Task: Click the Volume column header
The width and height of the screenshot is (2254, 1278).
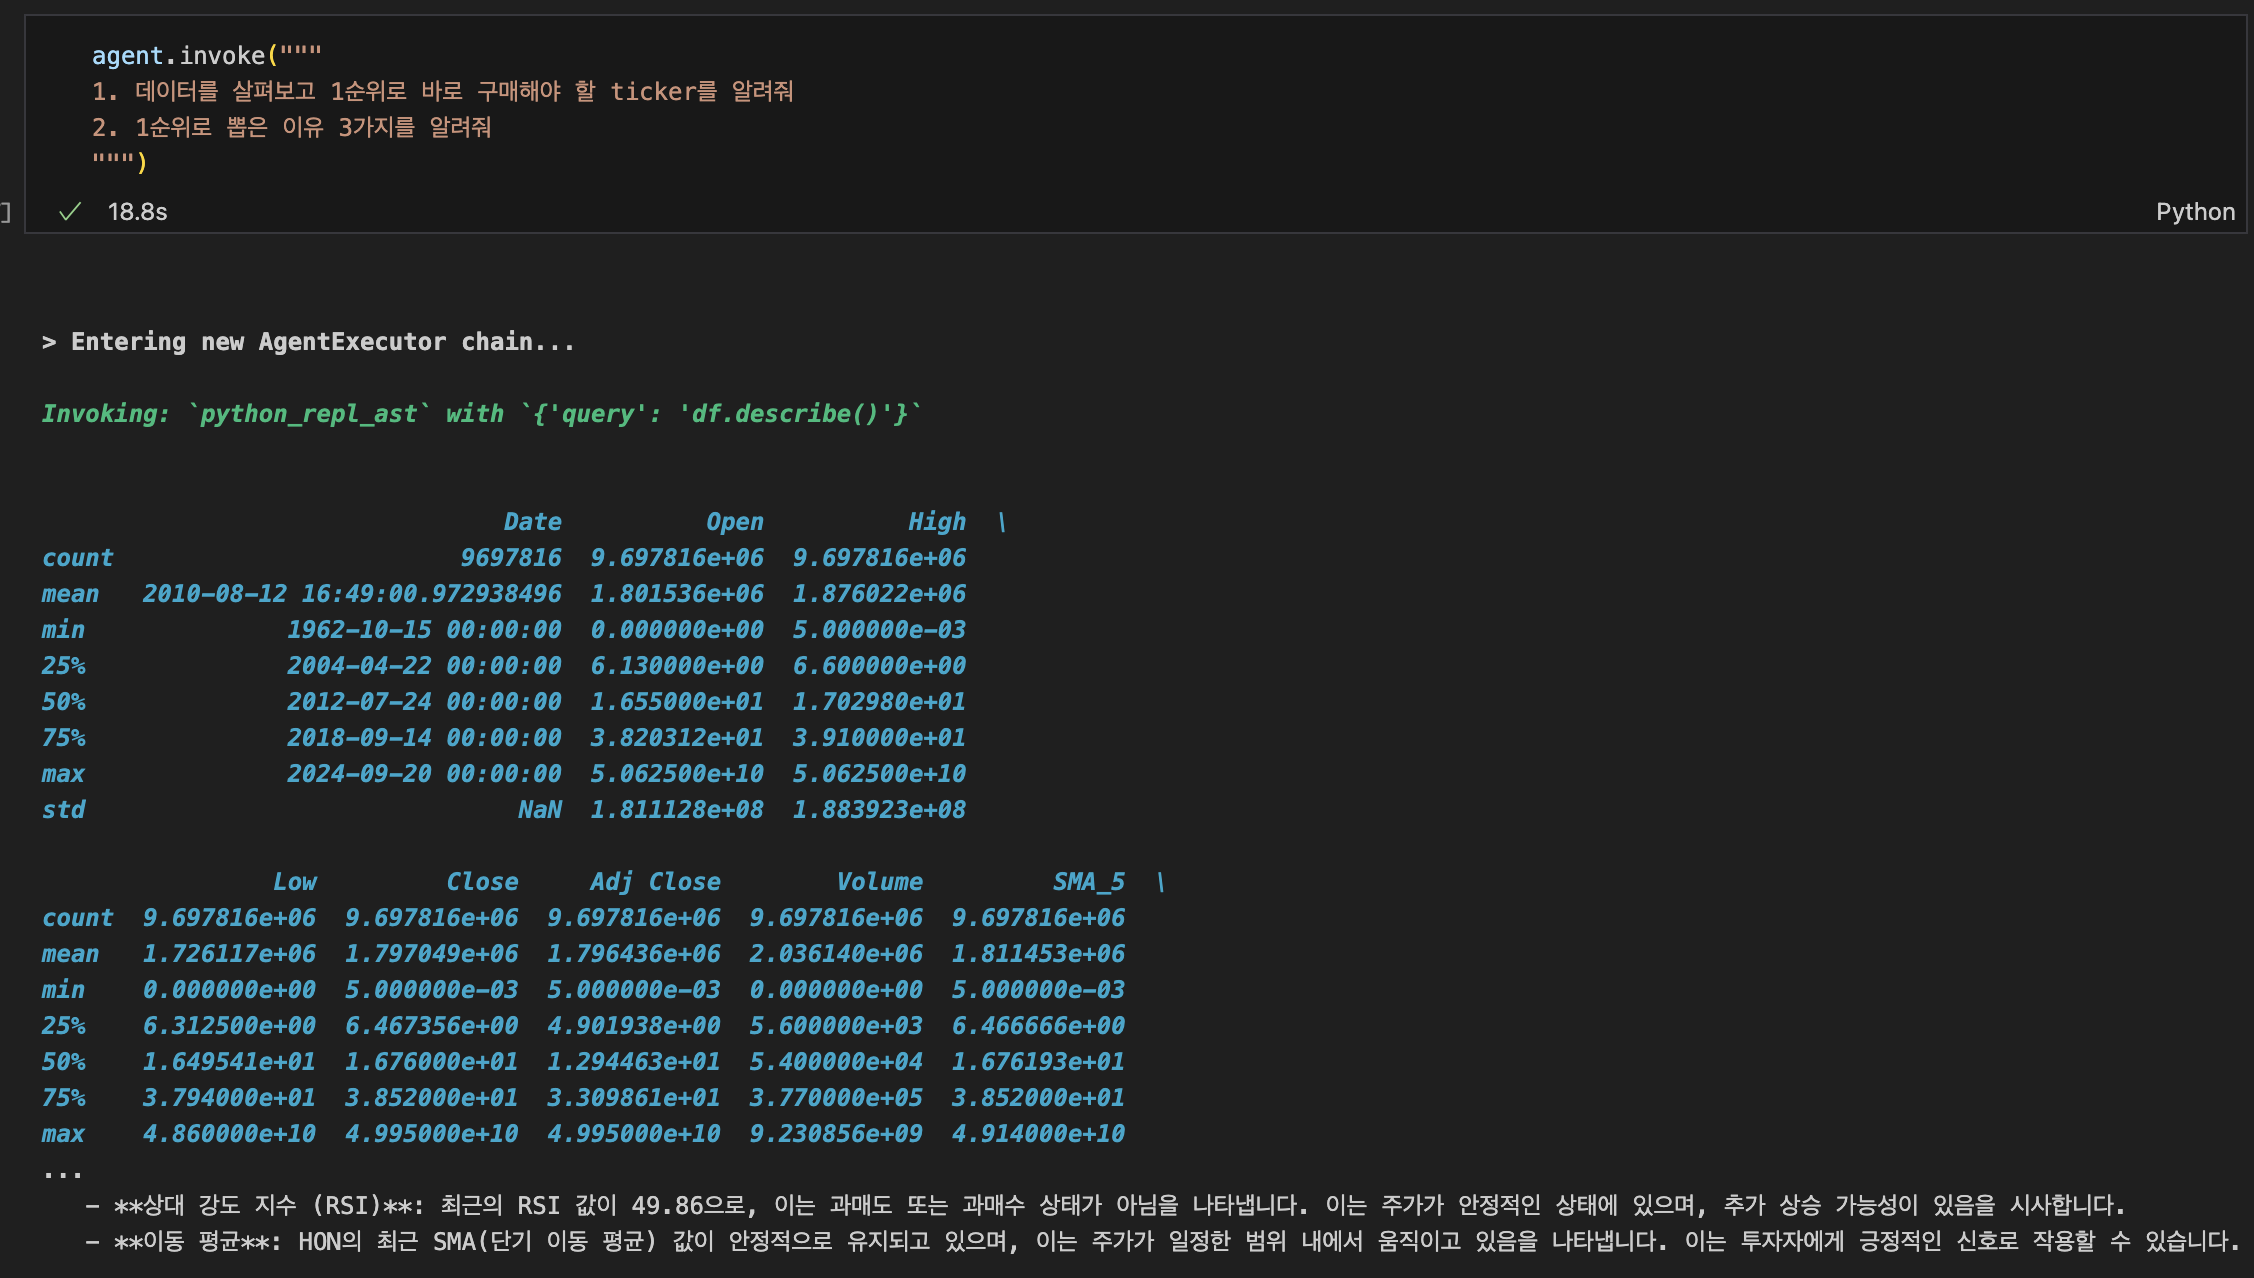Action: pos(879,882)
